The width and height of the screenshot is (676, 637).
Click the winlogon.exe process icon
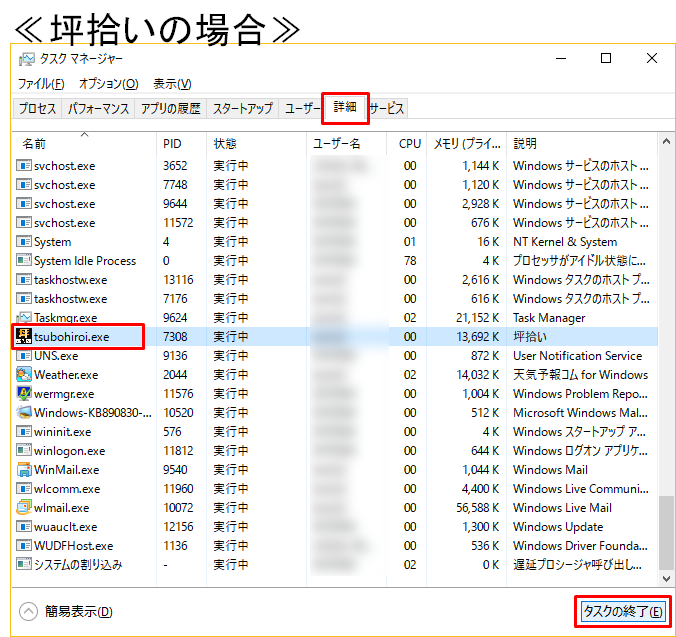pyautogui.click(x=24, y=450)
